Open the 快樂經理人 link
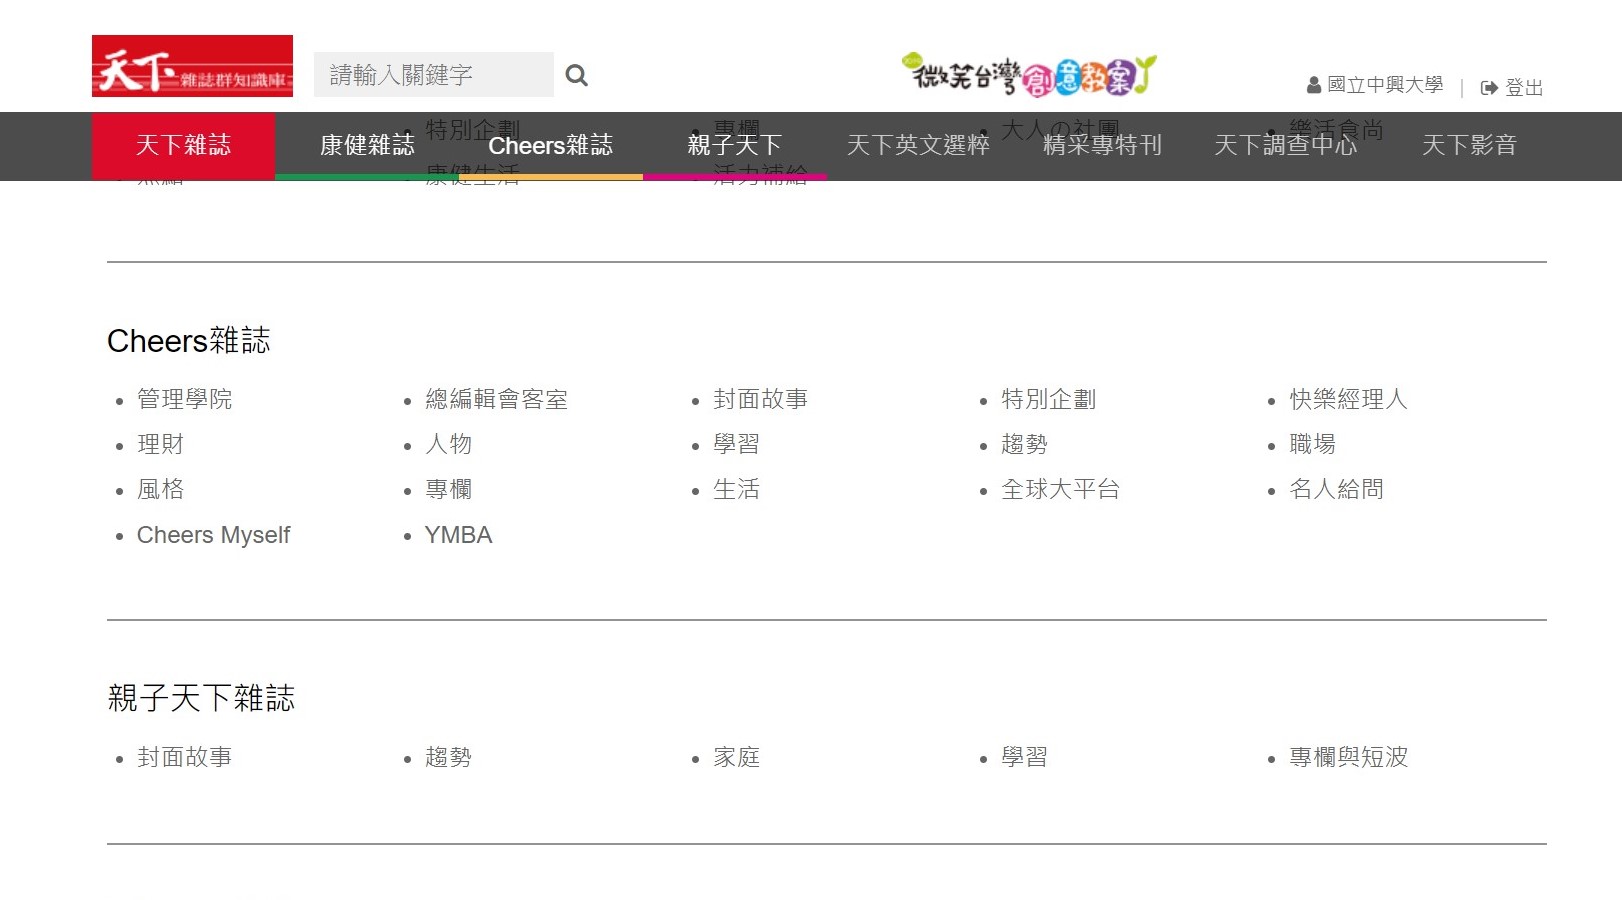Image resolution: width=1622 pixels, height=900 pixels. click(x=1348, y=400)
